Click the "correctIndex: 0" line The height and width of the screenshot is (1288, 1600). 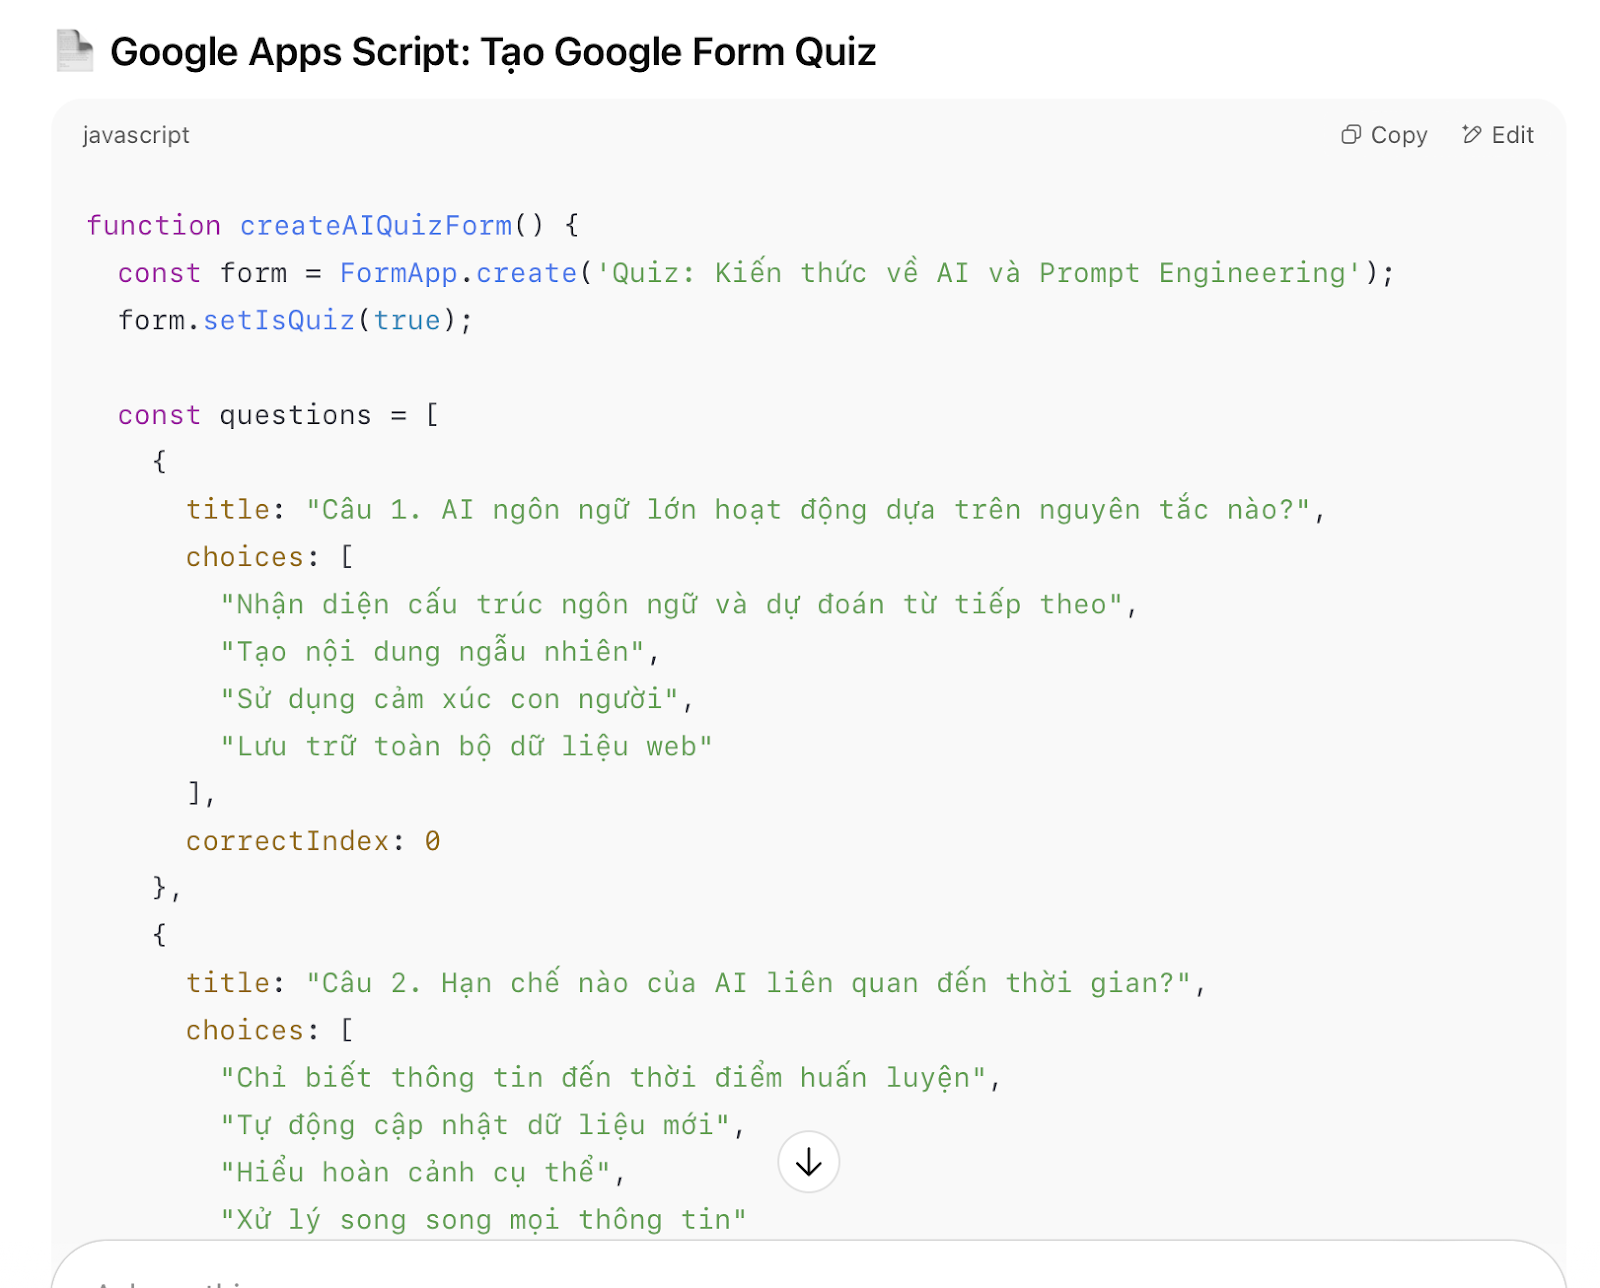click(313, 840)
